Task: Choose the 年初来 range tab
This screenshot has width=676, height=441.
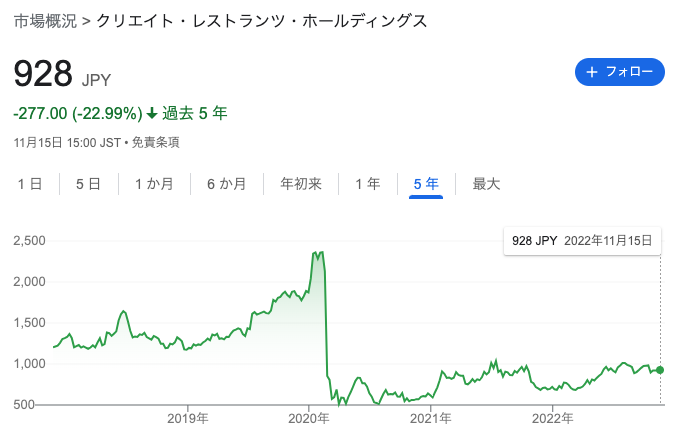Action: click(301, 184)
